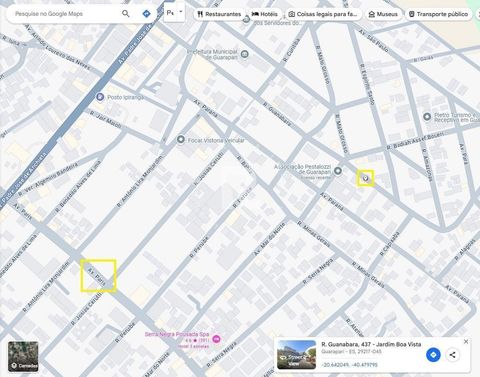Open the Street View thumbnail for R. Guanabara
The image size is (480, 377).
(x=297, y=354)
